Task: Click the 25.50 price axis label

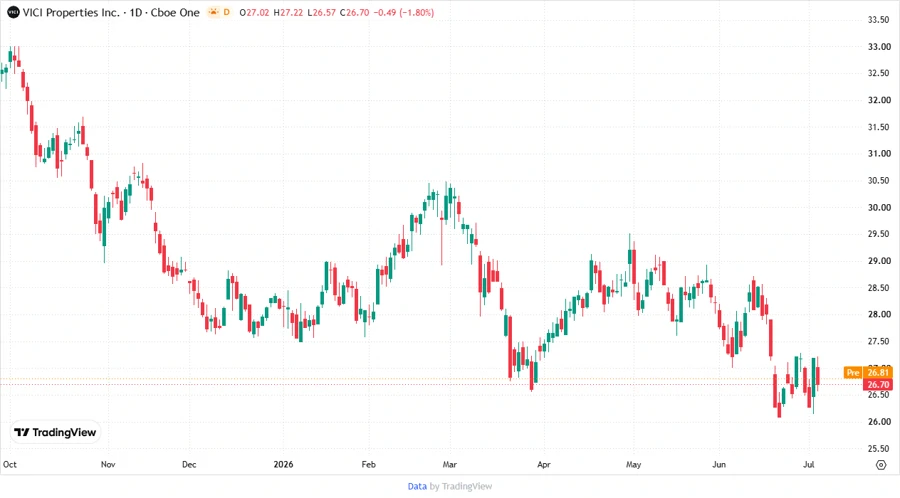Action: pyautogui.click(x=879, y=449)
